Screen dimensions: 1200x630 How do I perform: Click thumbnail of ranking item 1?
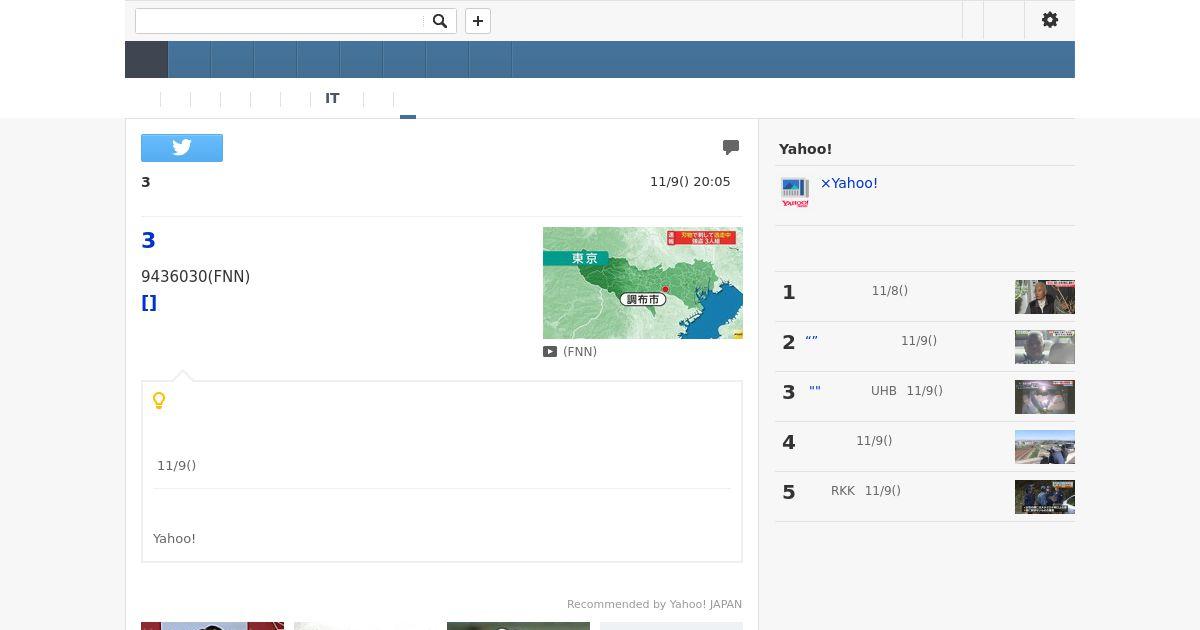1045,297
